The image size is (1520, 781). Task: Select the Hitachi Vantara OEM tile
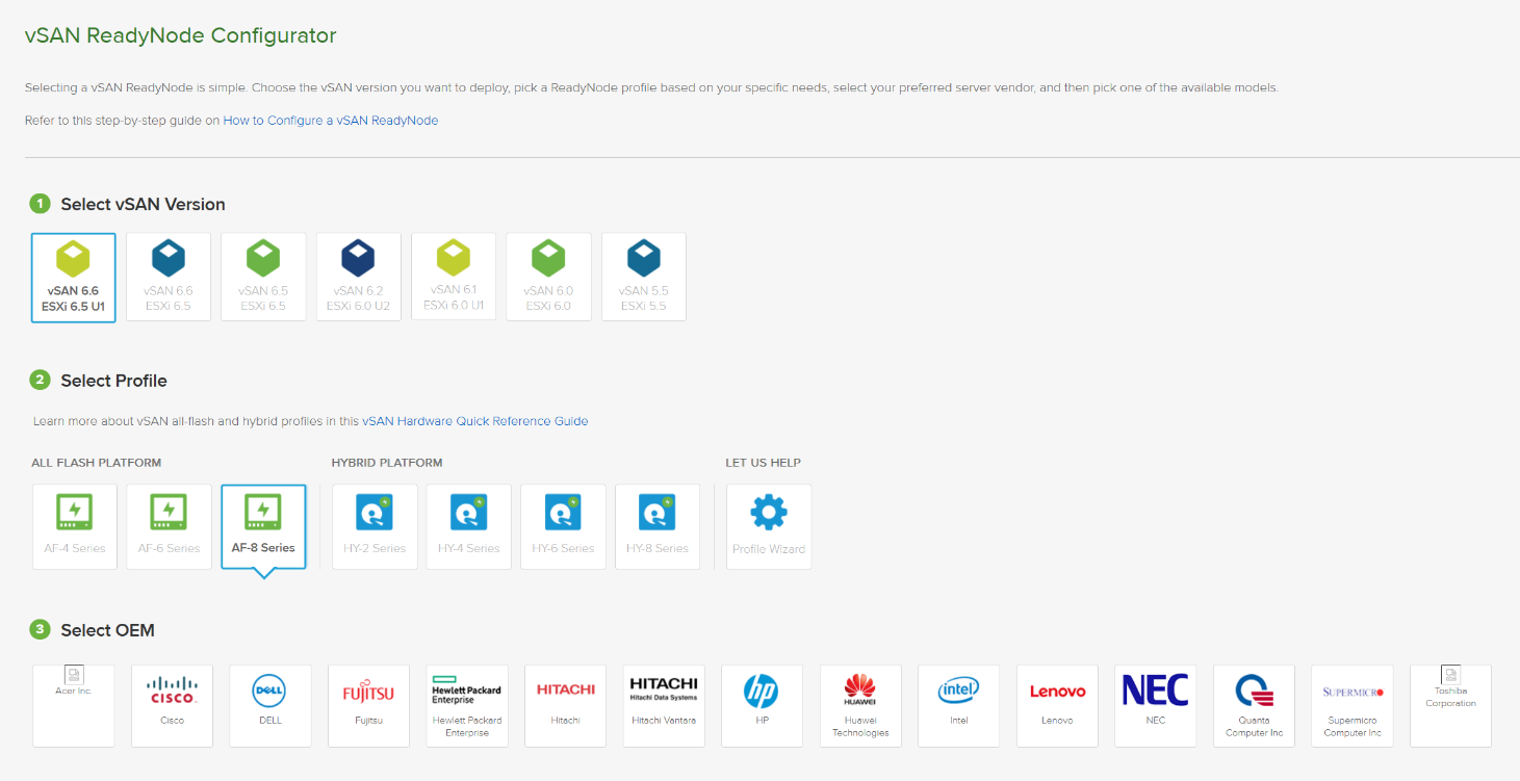point(664,706)
